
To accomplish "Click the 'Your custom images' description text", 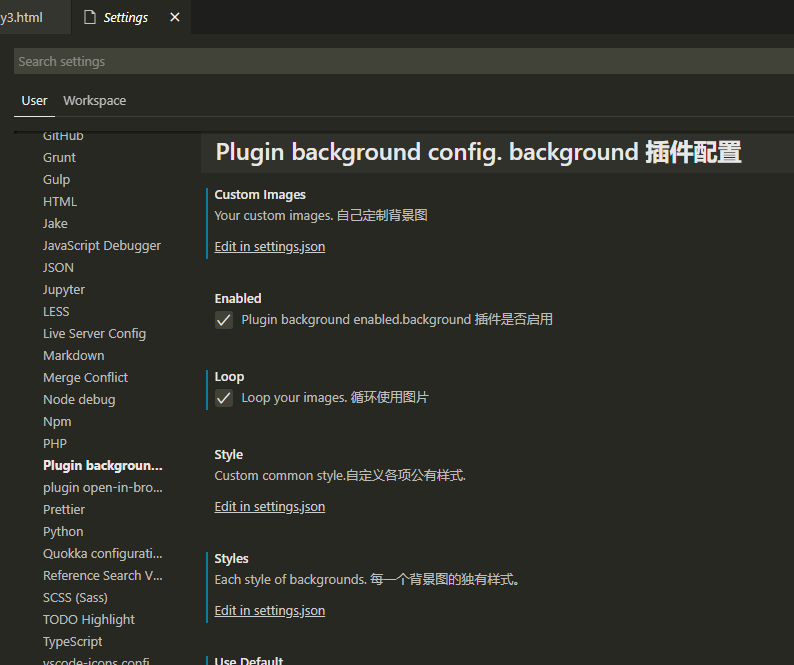I will click(321, 216).
